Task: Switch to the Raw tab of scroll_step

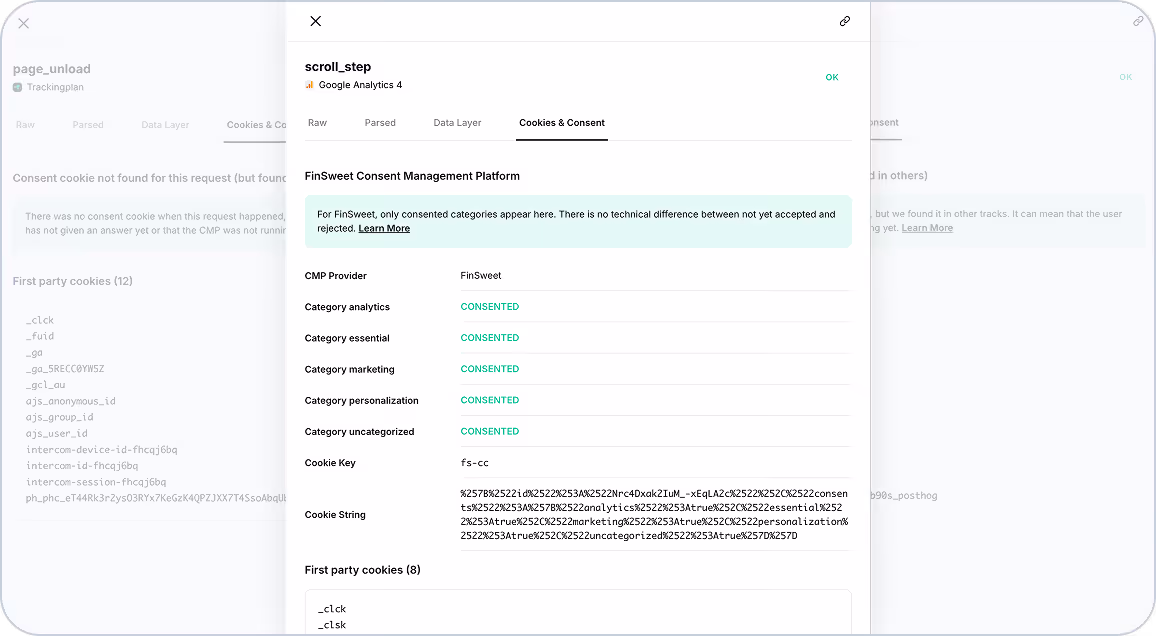Action: click(x=317, y=123)
